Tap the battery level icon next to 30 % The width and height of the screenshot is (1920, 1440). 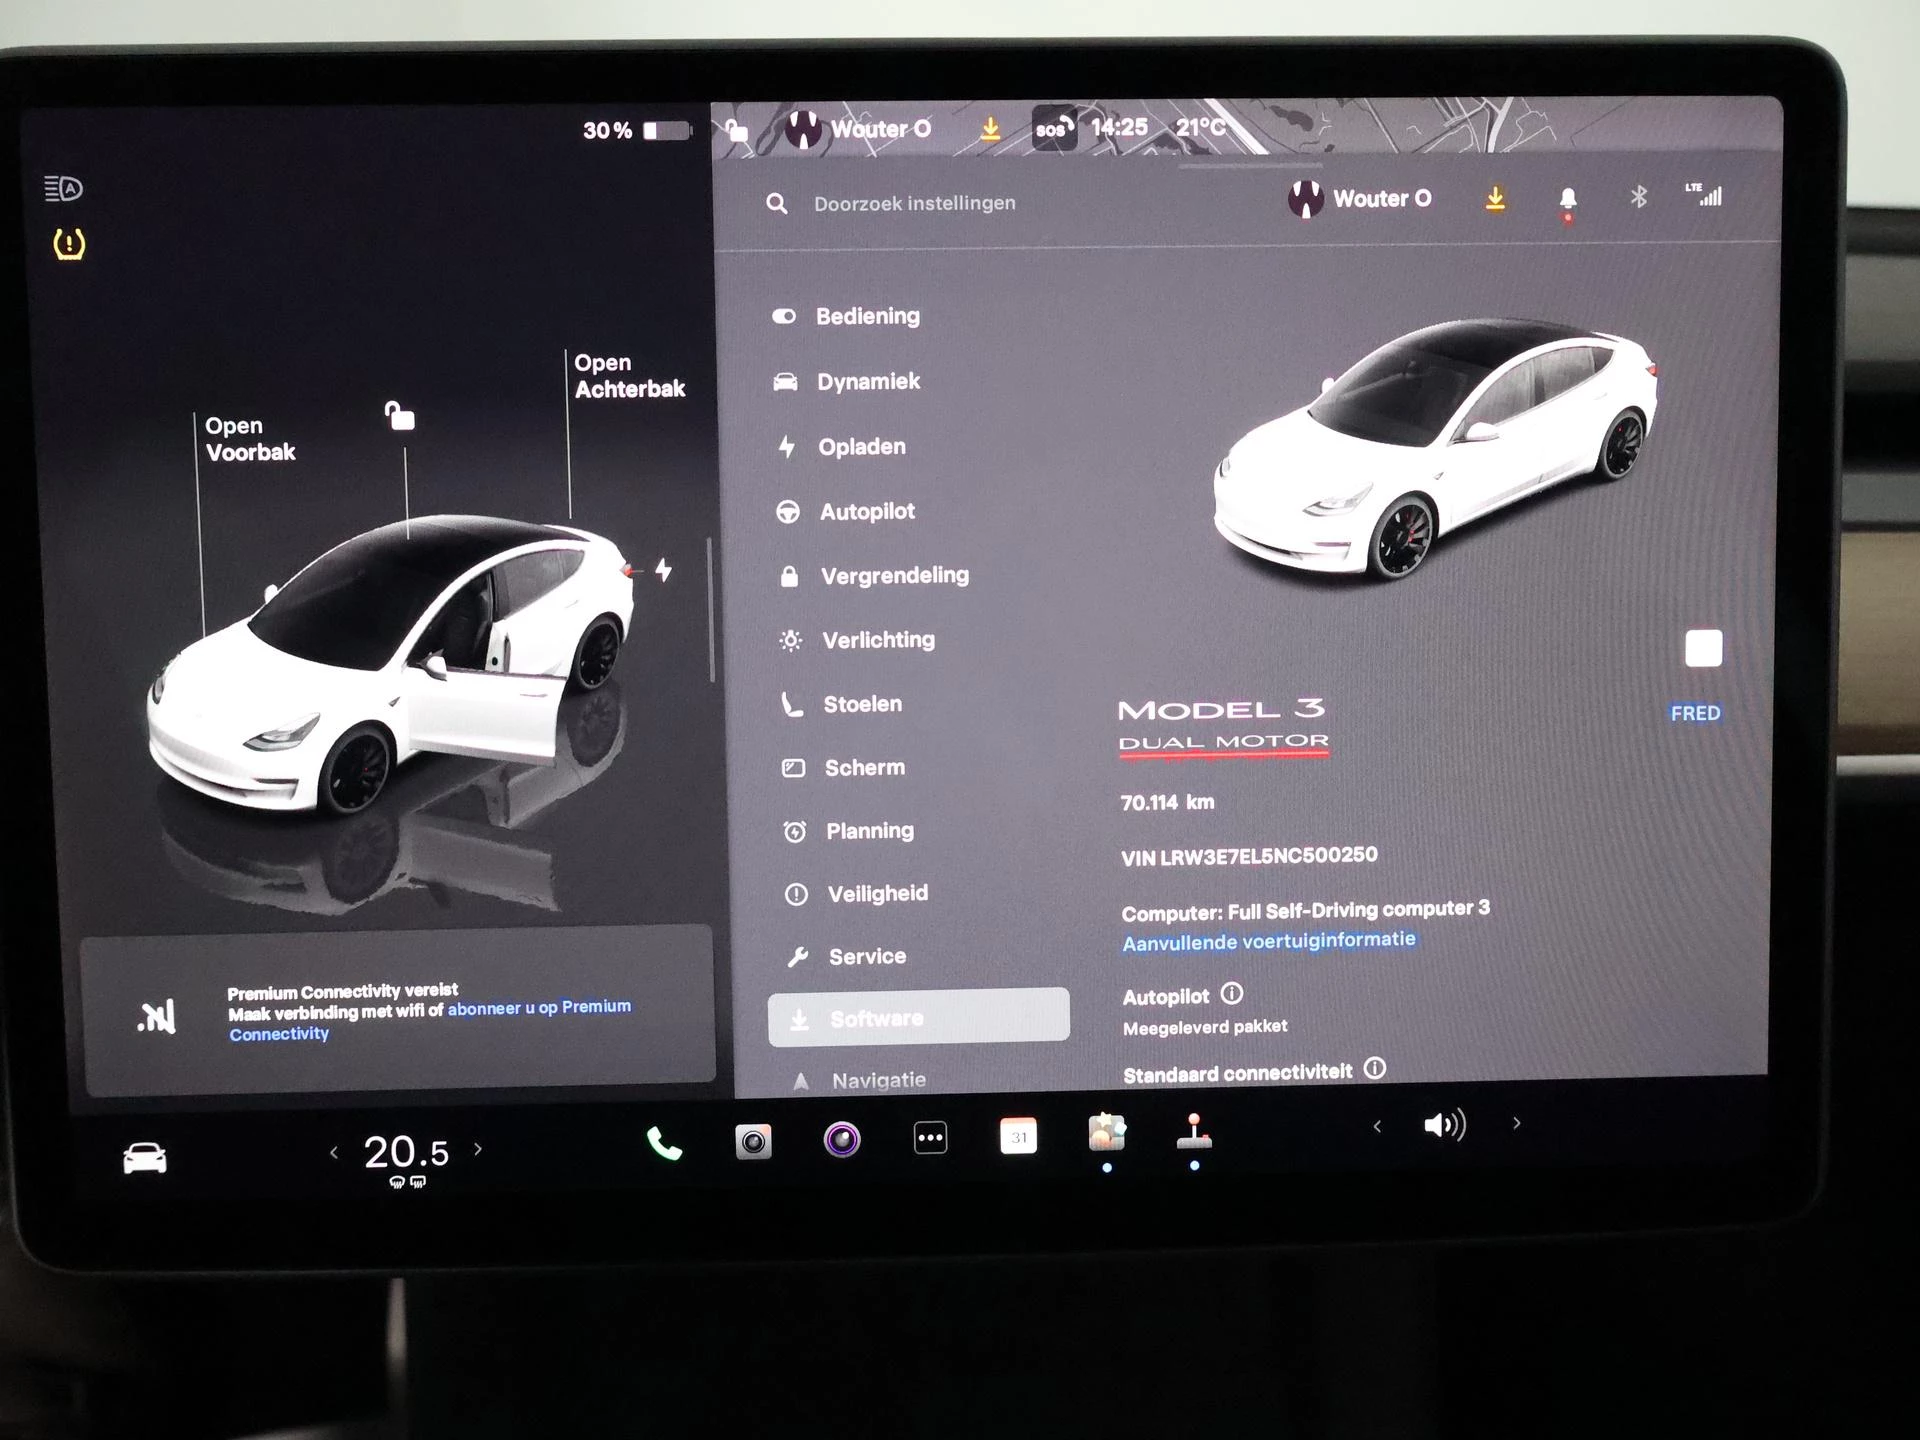pos(667,131)
